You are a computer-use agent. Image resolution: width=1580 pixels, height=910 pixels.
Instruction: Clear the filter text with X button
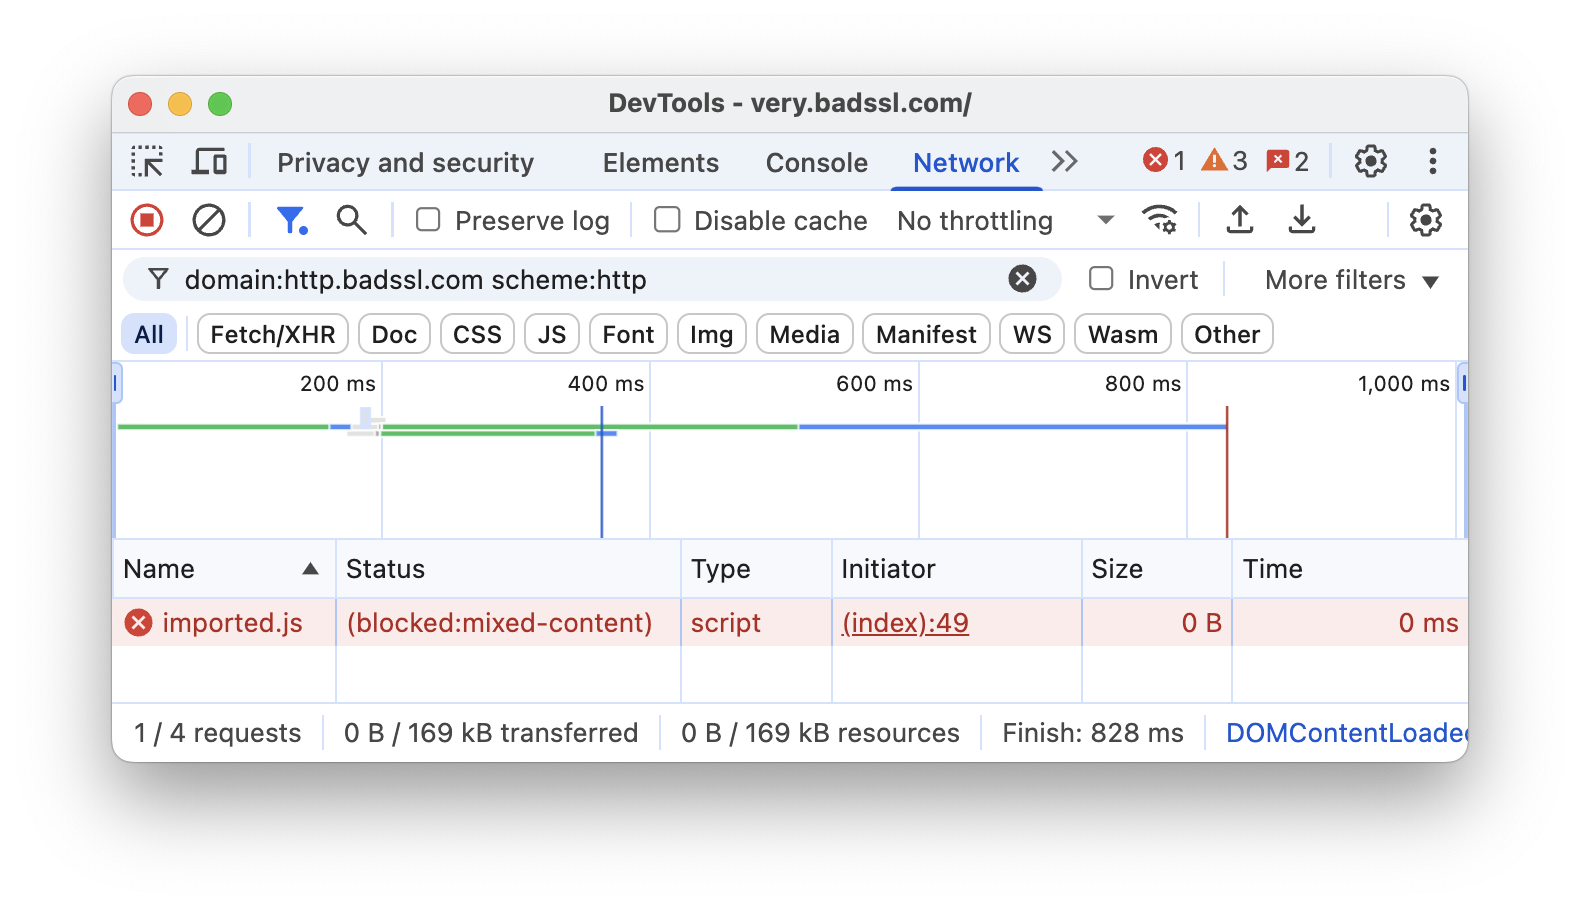pyautogui.click(x=1021, y=279)
